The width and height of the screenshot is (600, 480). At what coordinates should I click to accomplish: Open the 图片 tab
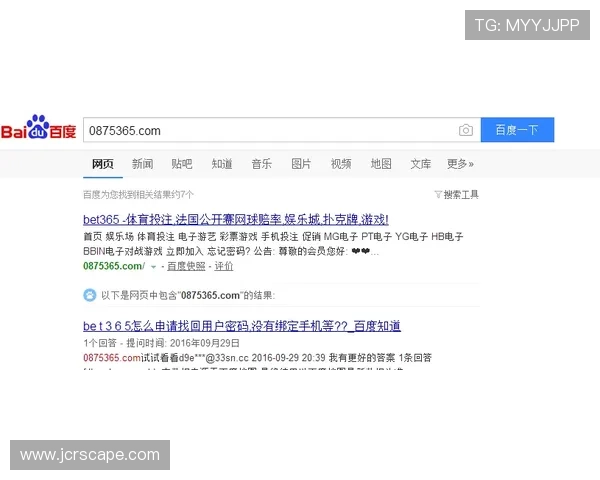click(x=301, y=164)
